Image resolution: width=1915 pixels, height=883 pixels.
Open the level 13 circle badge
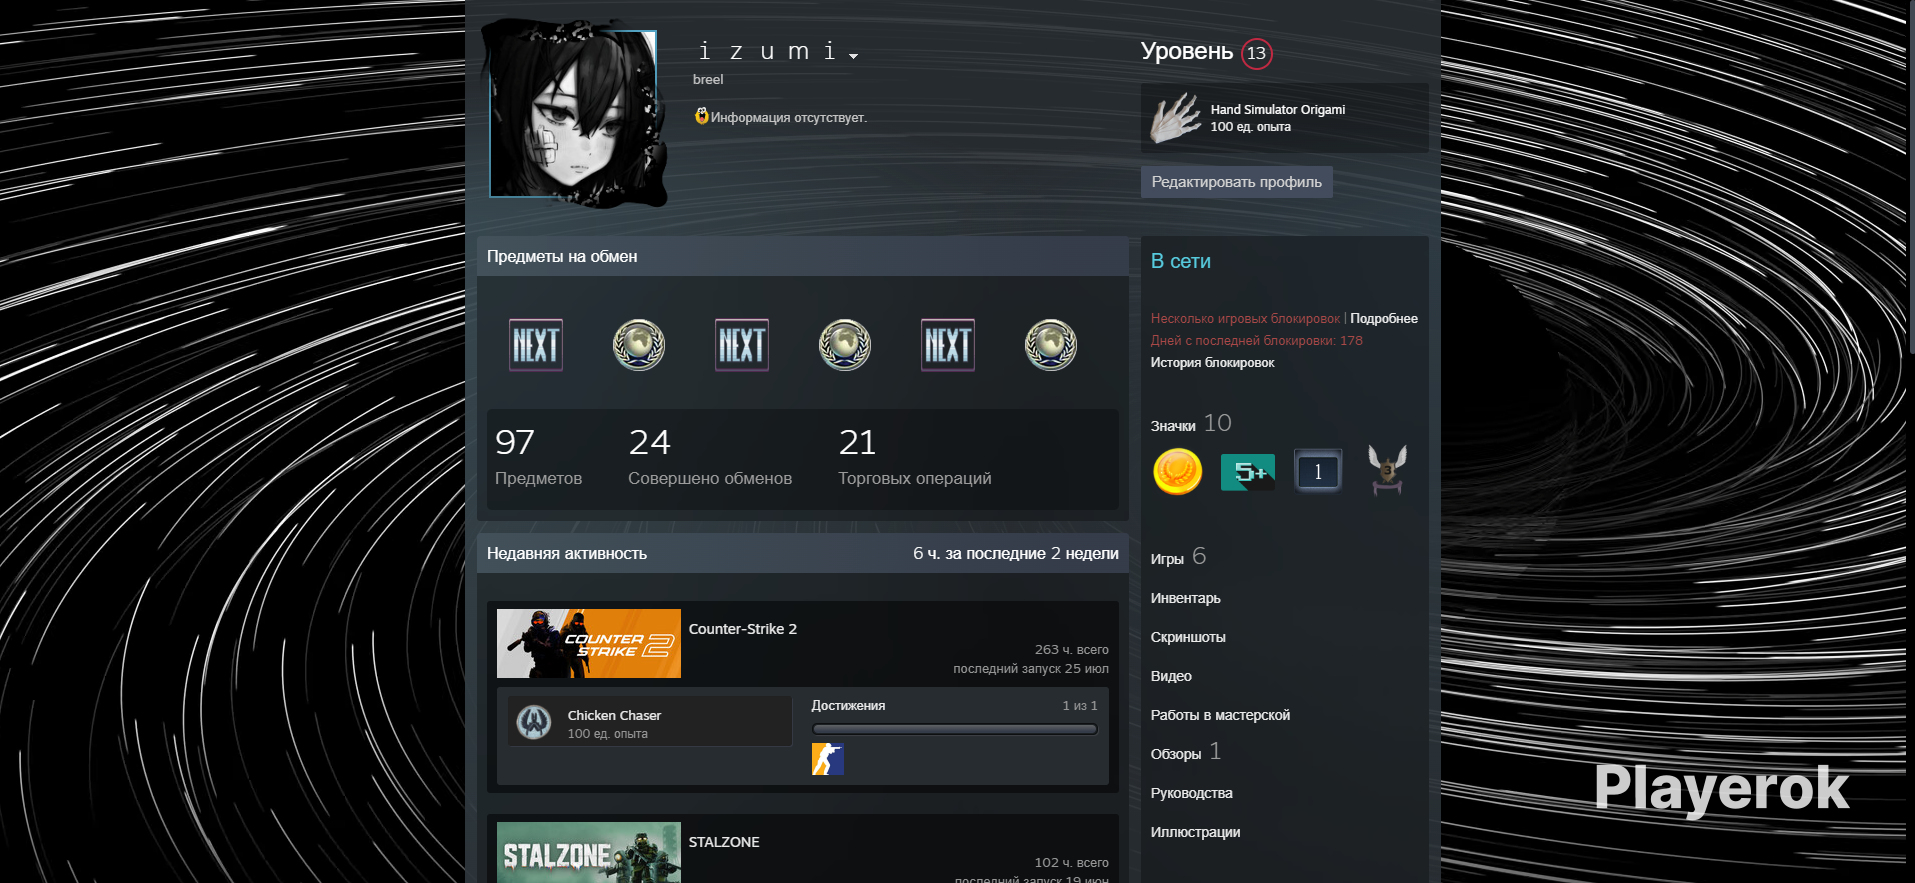[x=1257, y=53]
